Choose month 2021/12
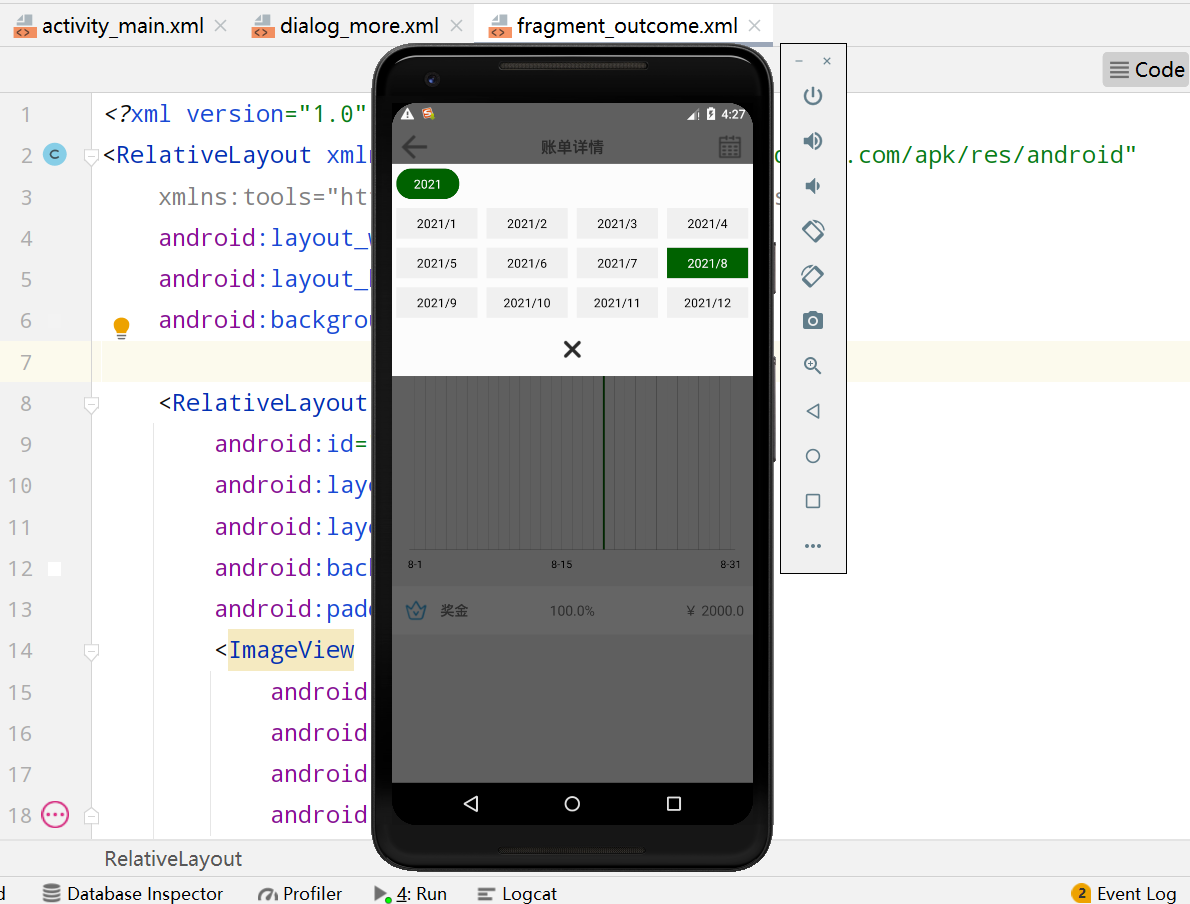 click(707, 302)
